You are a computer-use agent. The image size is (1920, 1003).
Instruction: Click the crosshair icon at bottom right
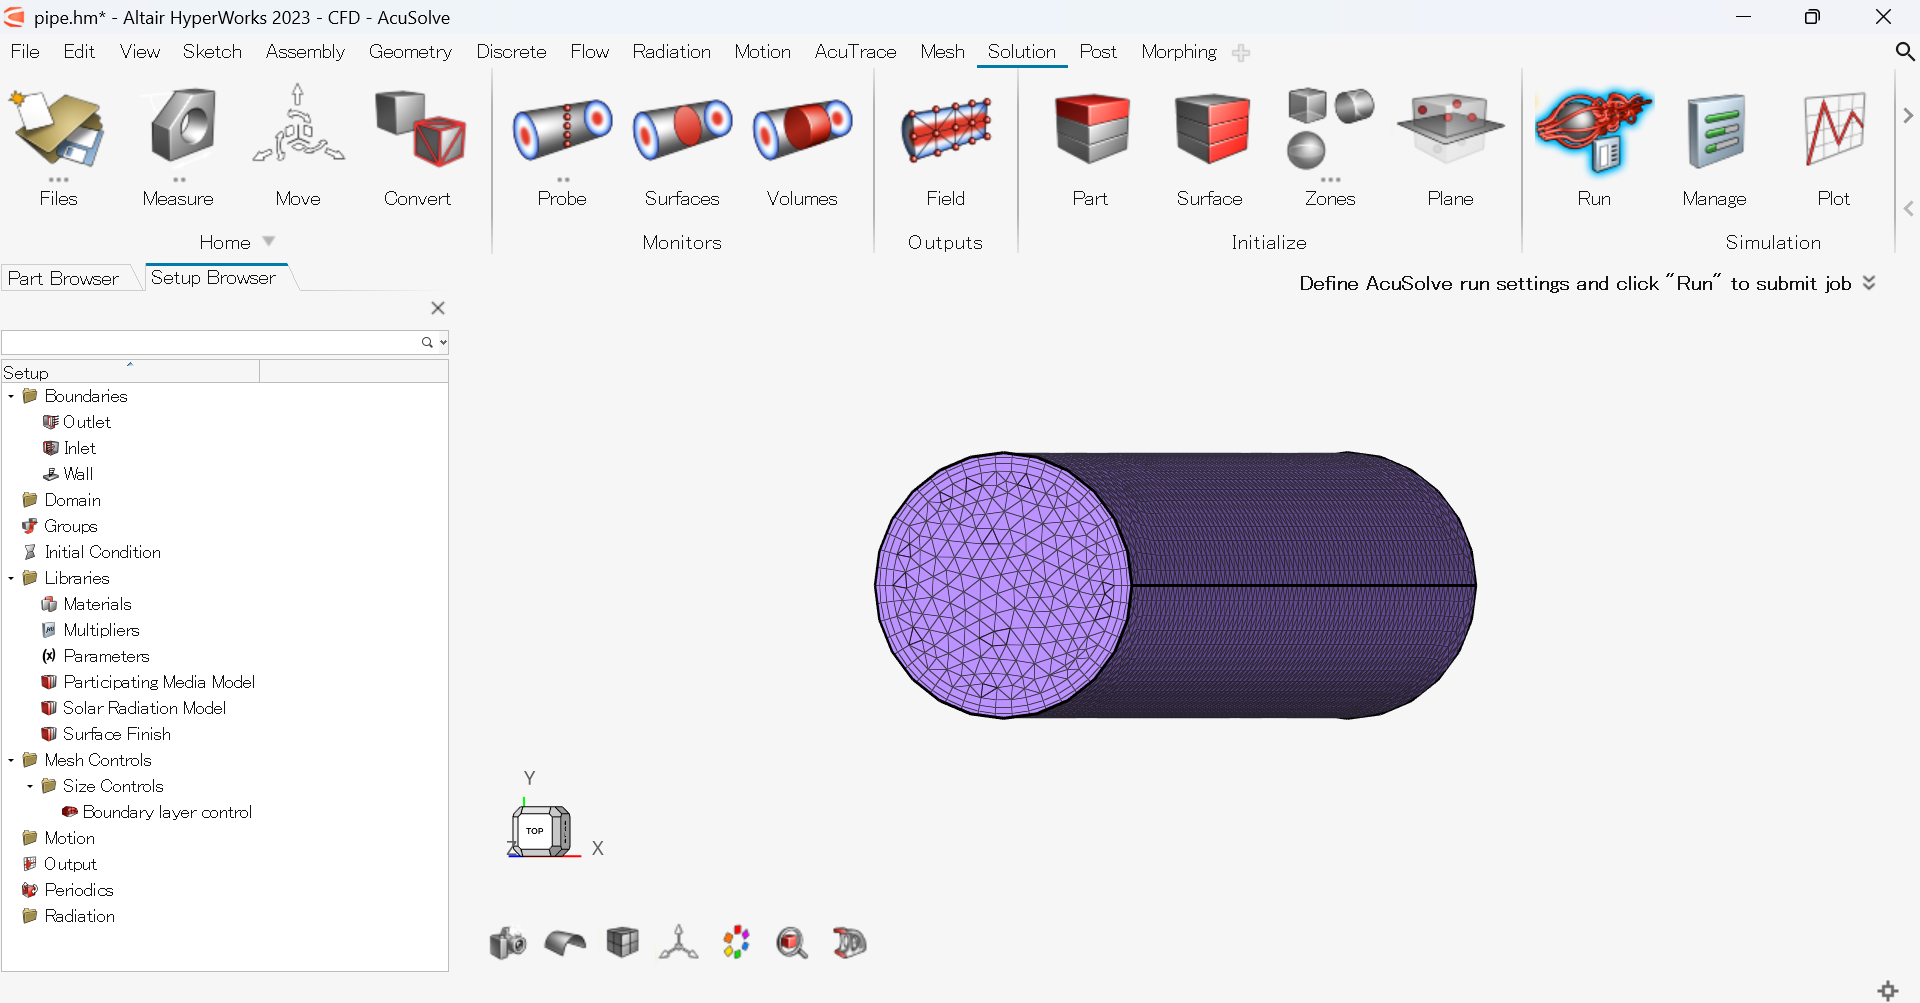(1888, 990)
